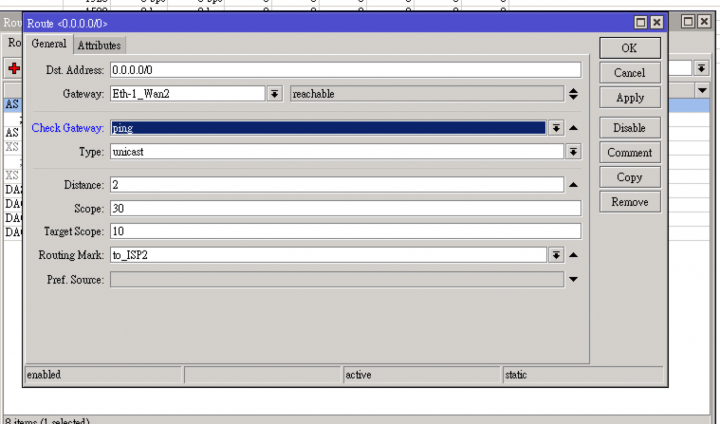The width and height of the screenshot is (720, 424).
Task: Close the background Route List window
Action: click(x=704, y=21)
